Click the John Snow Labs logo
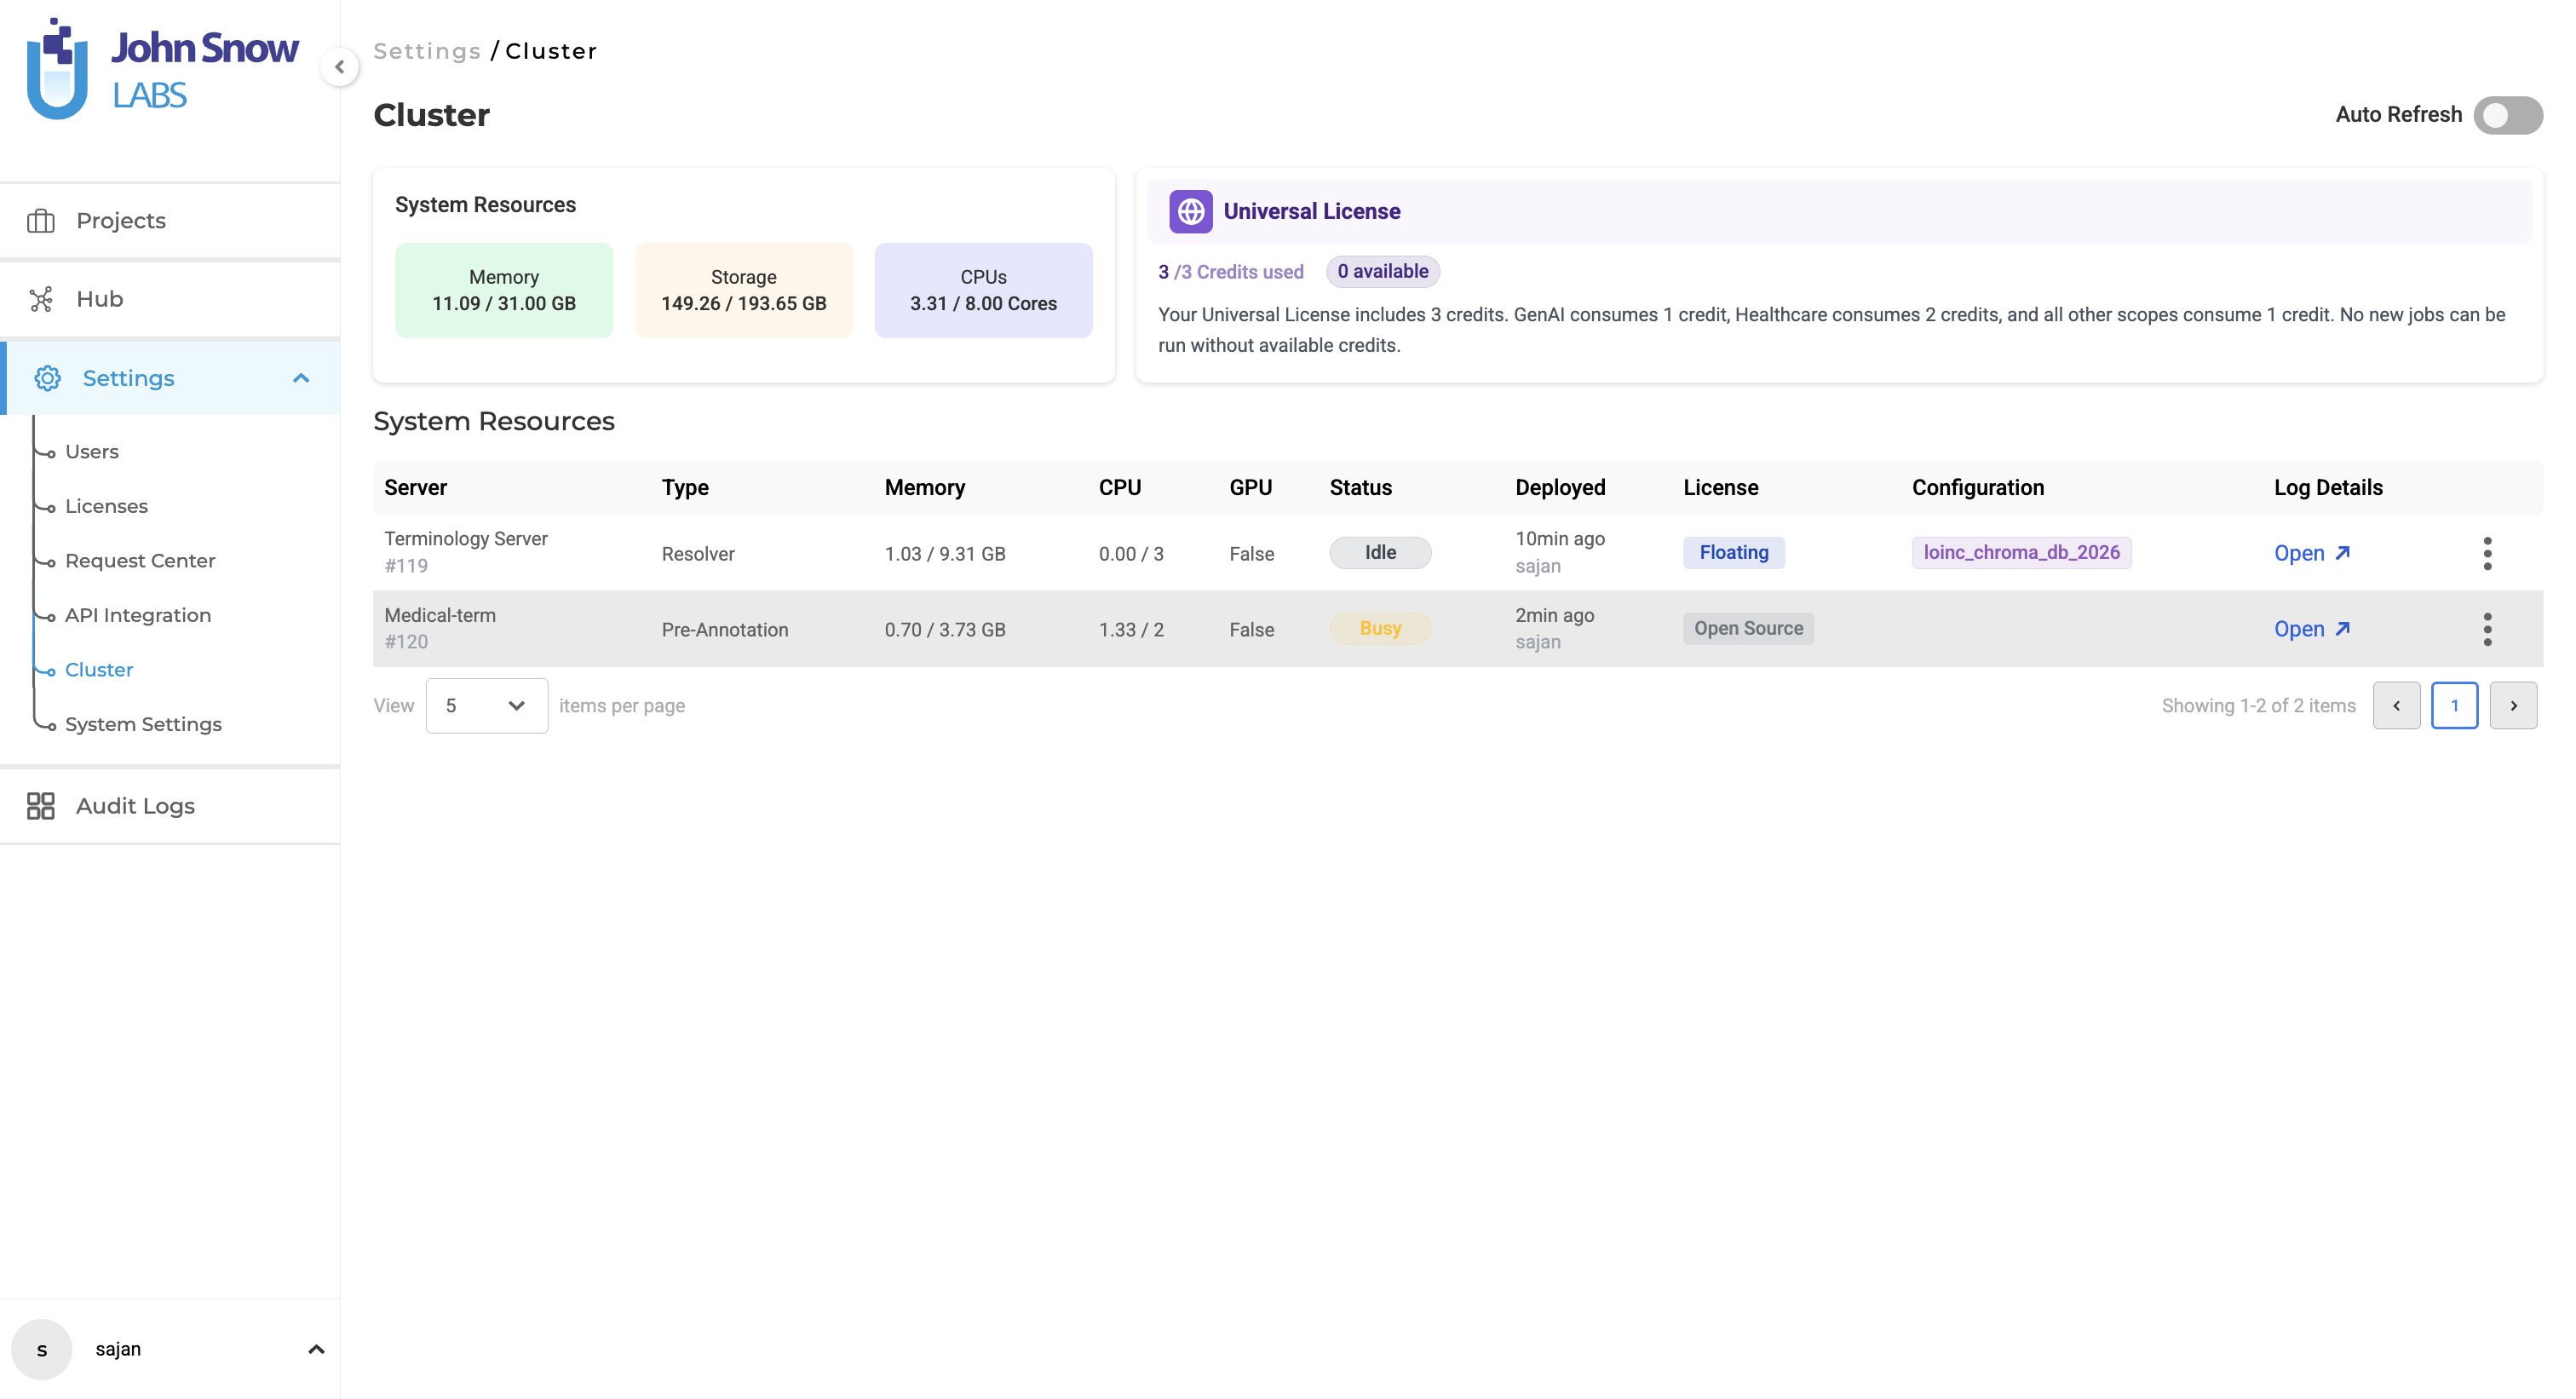Viewport: 2576px width, 1399px height. [x=160, y=66]
